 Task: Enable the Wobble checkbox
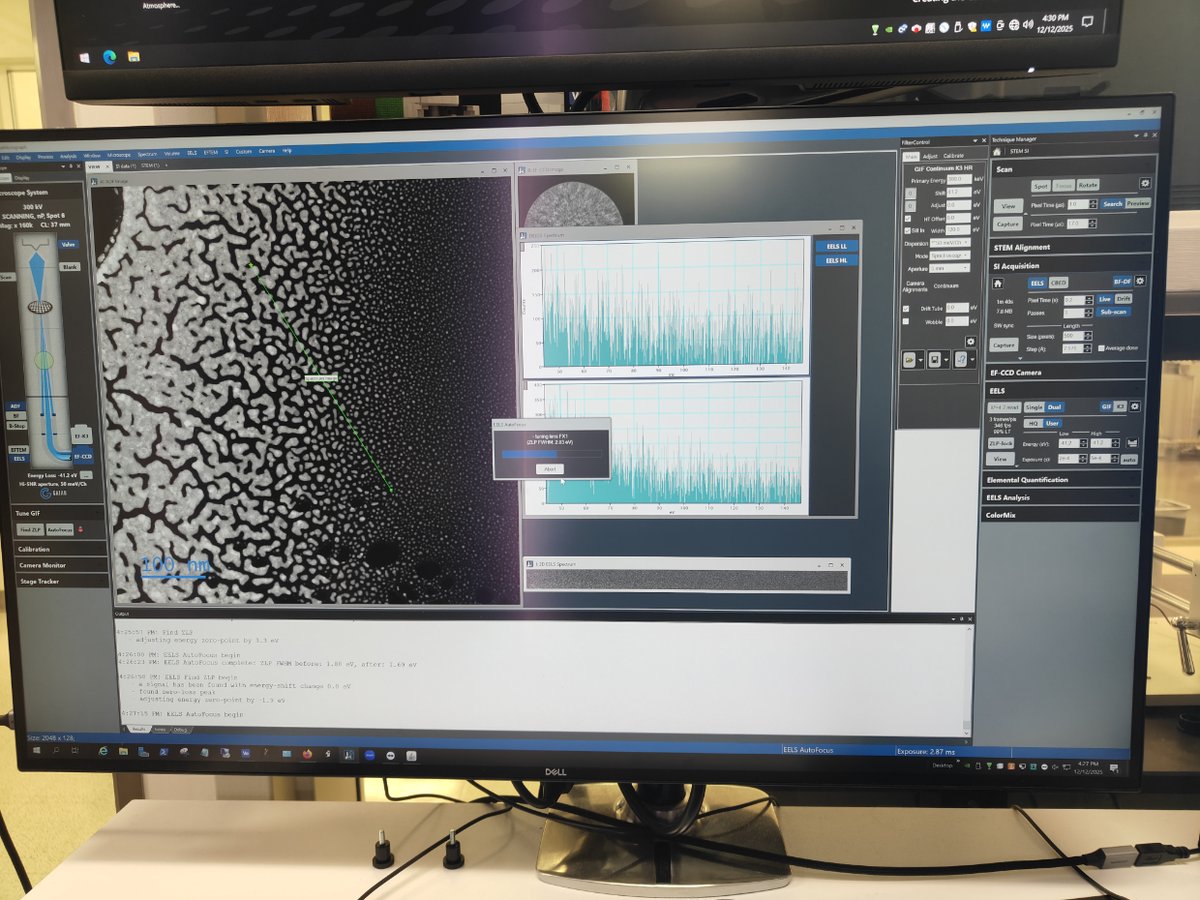point(907,321)
